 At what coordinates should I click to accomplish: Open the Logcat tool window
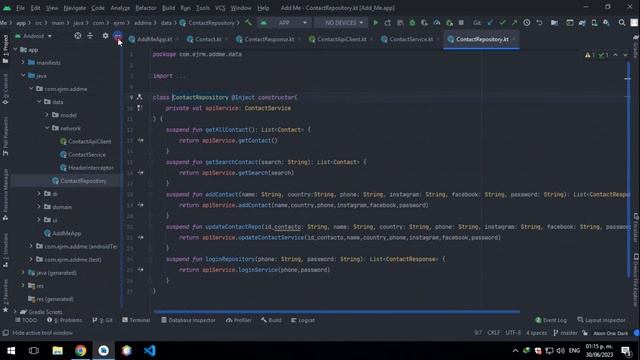pos(303,320)
